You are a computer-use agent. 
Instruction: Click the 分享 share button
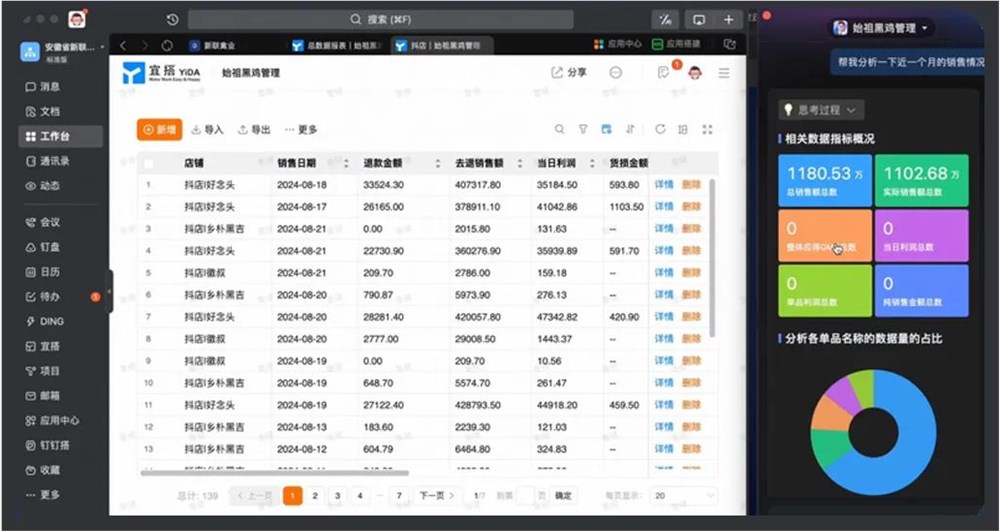coord(569,73)
